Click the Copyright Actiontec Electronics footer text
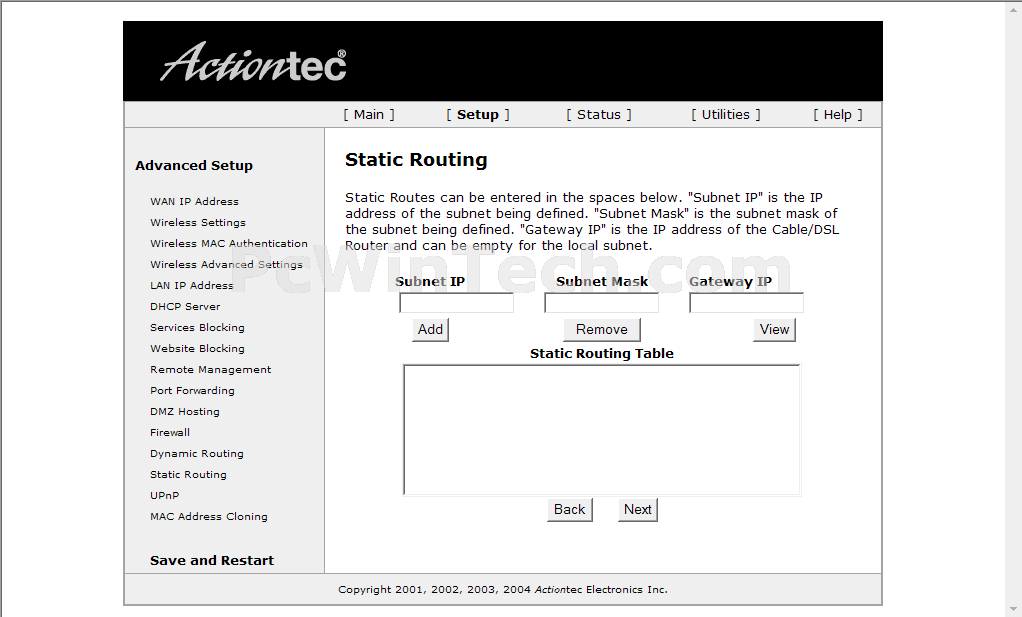Image resolution: width=1022 pixels, height=617 pixels. click(x=503, y=590)
